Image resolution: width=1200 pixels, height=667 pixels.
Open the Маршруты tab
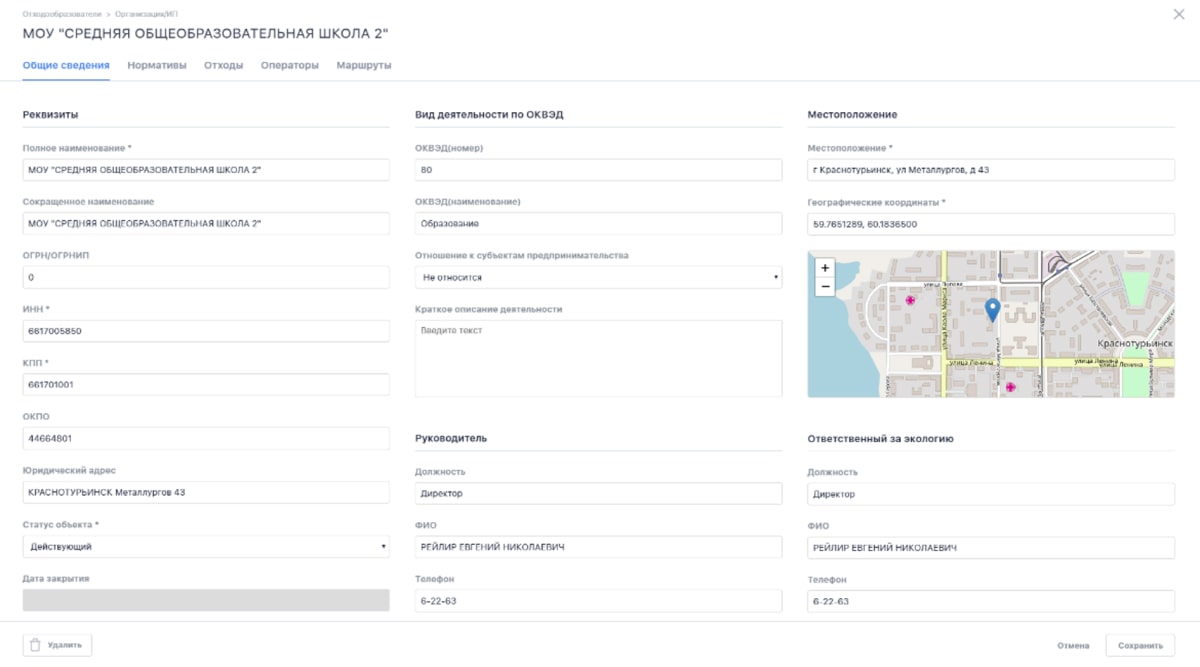(x=364, y=65)
